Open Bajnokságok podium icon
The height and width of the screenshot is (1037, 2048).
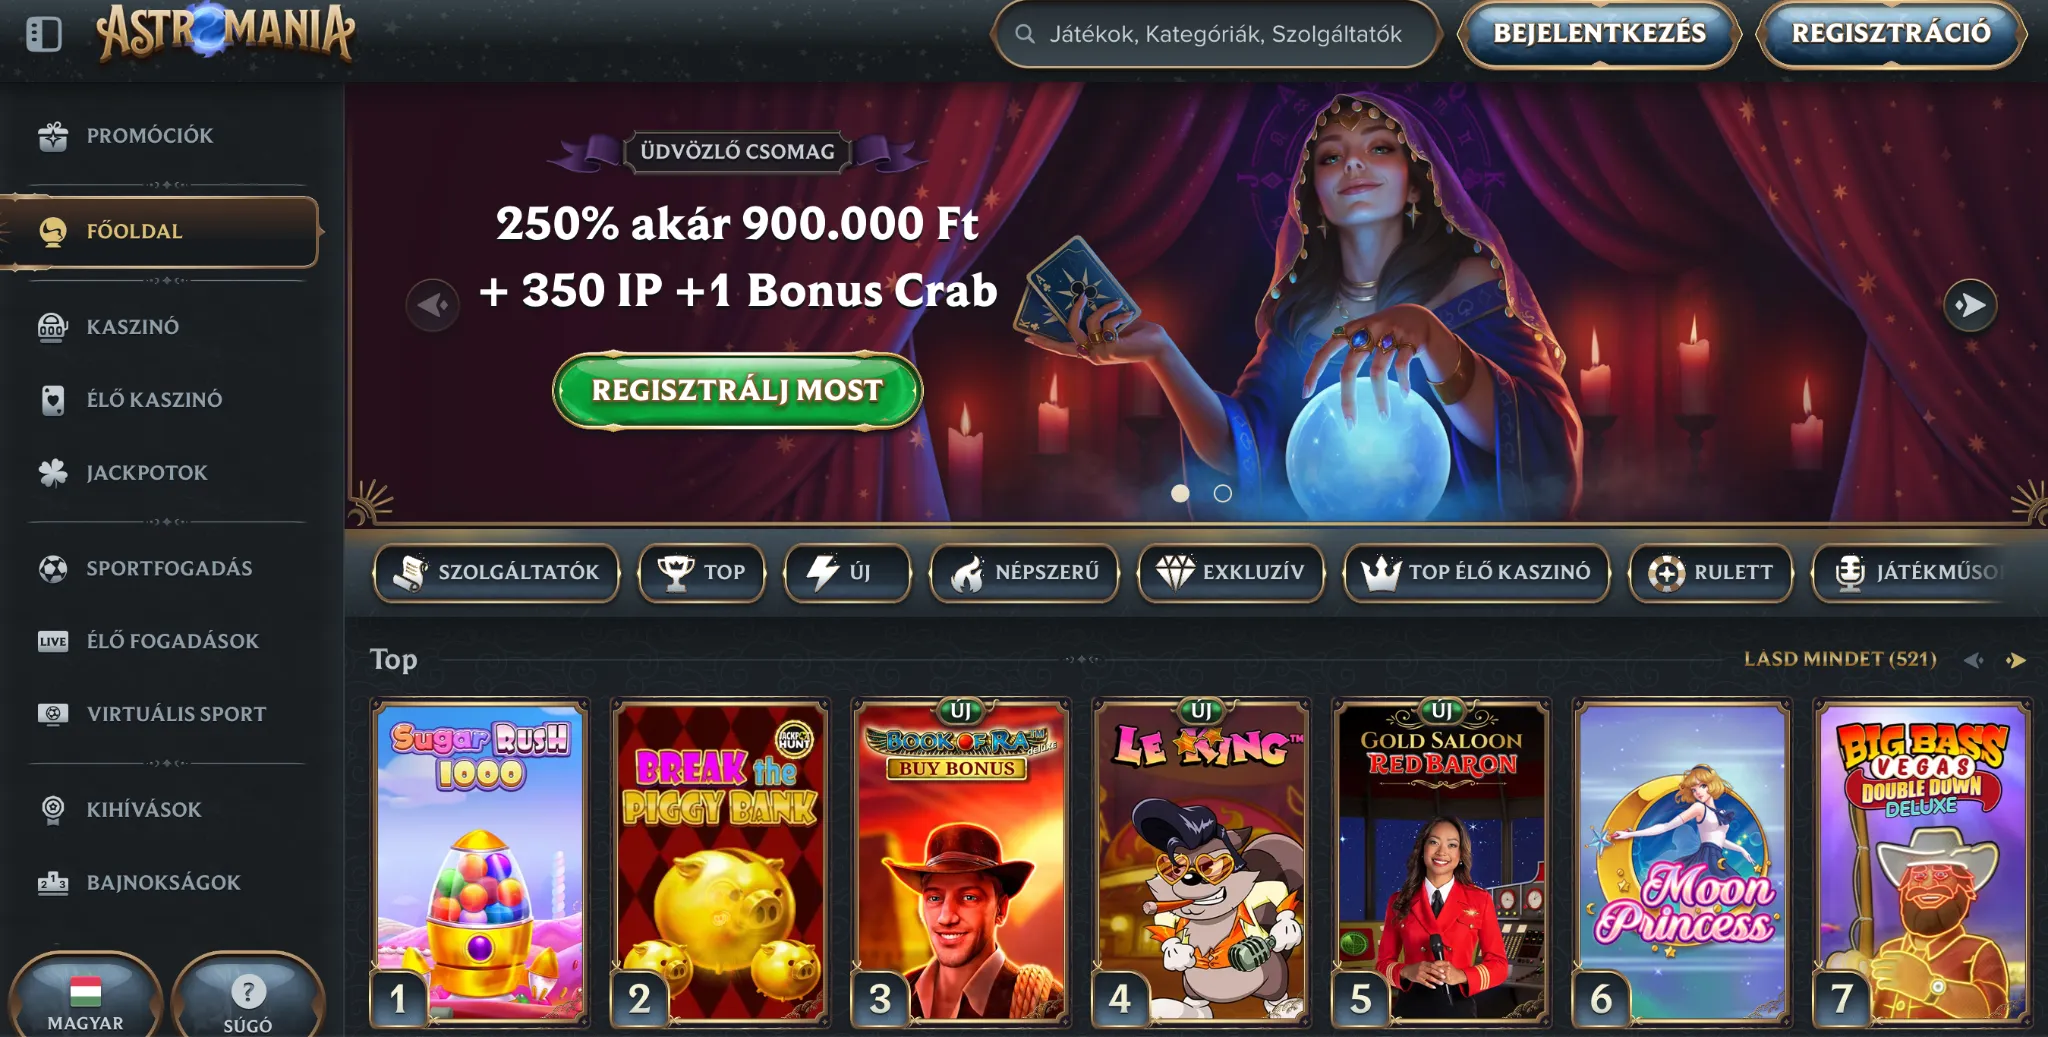53,883
